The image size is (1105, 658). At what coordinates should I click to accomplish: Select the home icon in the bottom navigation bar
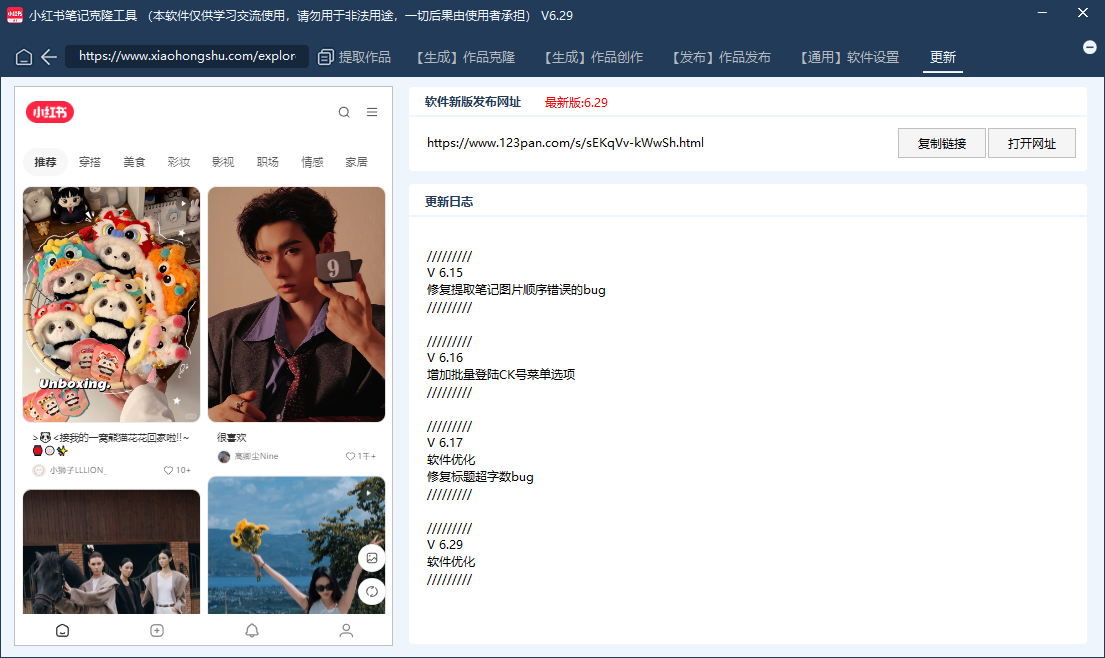(62, 630)
